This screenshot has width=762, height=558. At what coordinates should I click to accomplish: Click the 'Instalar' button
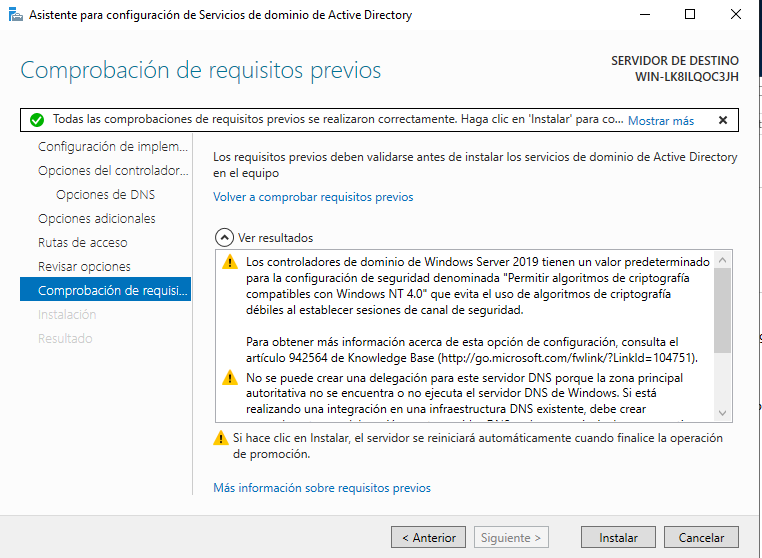coord(618,537)
